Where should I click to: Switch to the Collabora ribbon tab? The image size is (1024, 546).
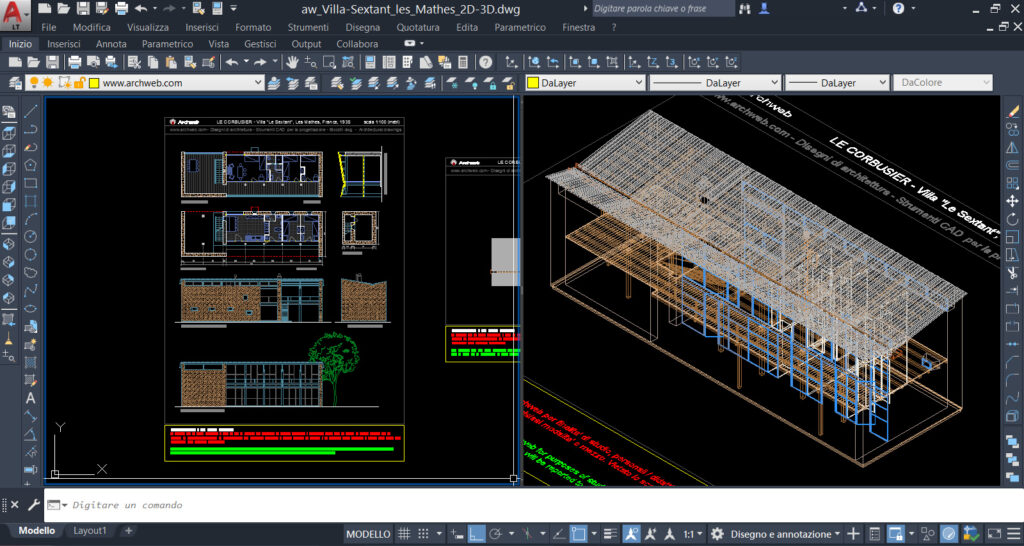357,44
